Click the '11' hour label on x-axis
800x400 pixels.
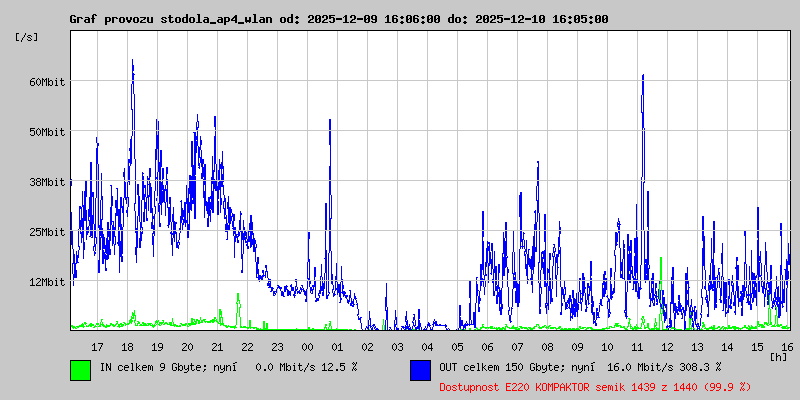pyautogui.click(x=637, y=347)
